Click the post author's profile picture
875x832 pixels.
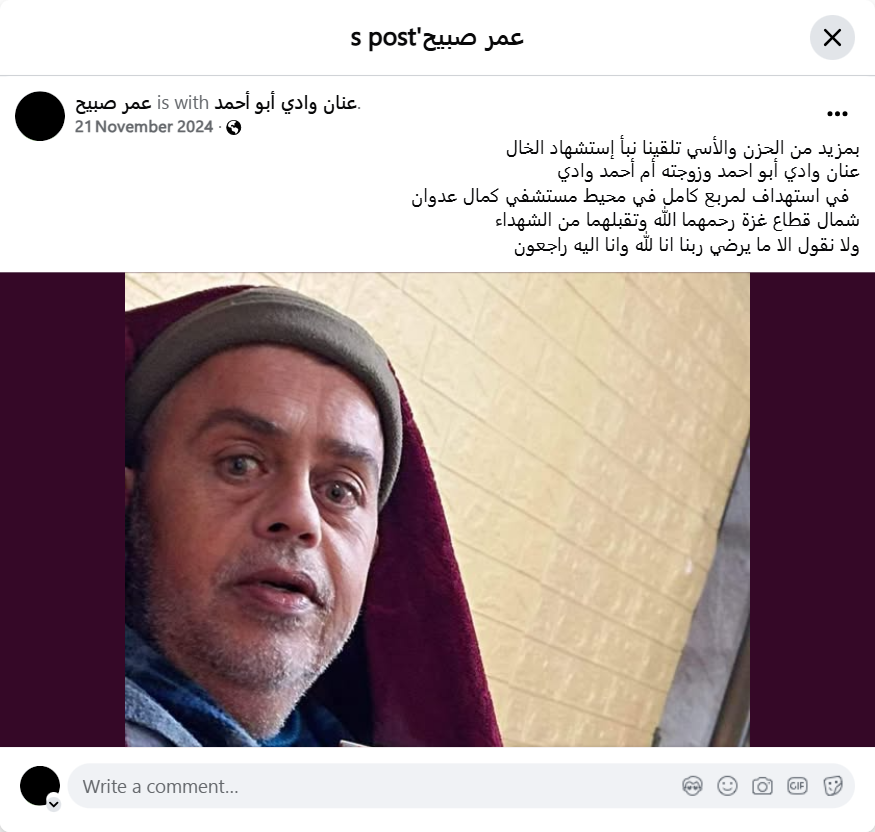pos(40,116)
